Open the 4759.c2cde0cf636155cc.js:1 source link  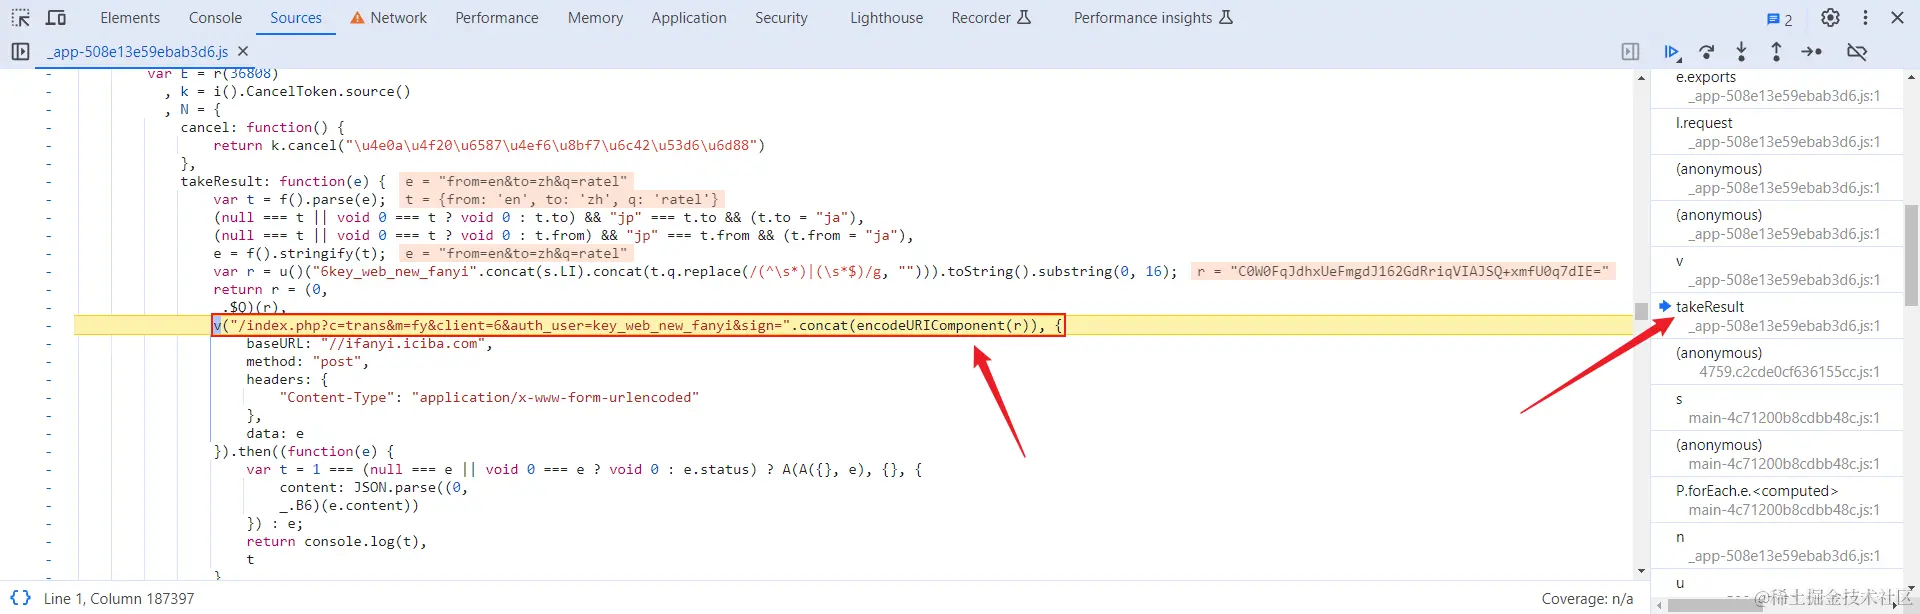tap(1789, 372)
